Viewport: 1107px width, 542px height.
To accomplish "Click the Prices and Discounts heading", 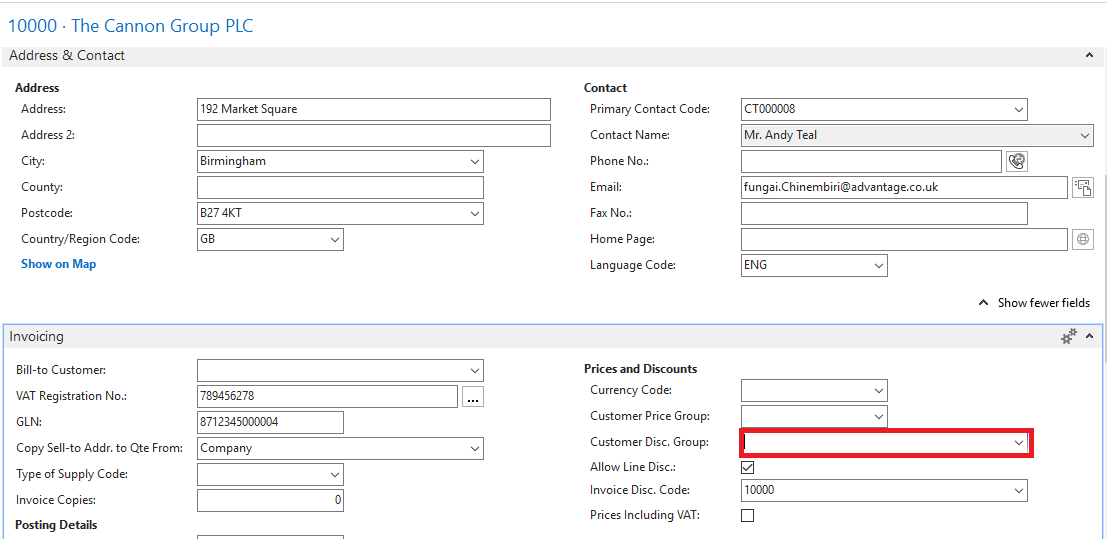I will [640, 369].
